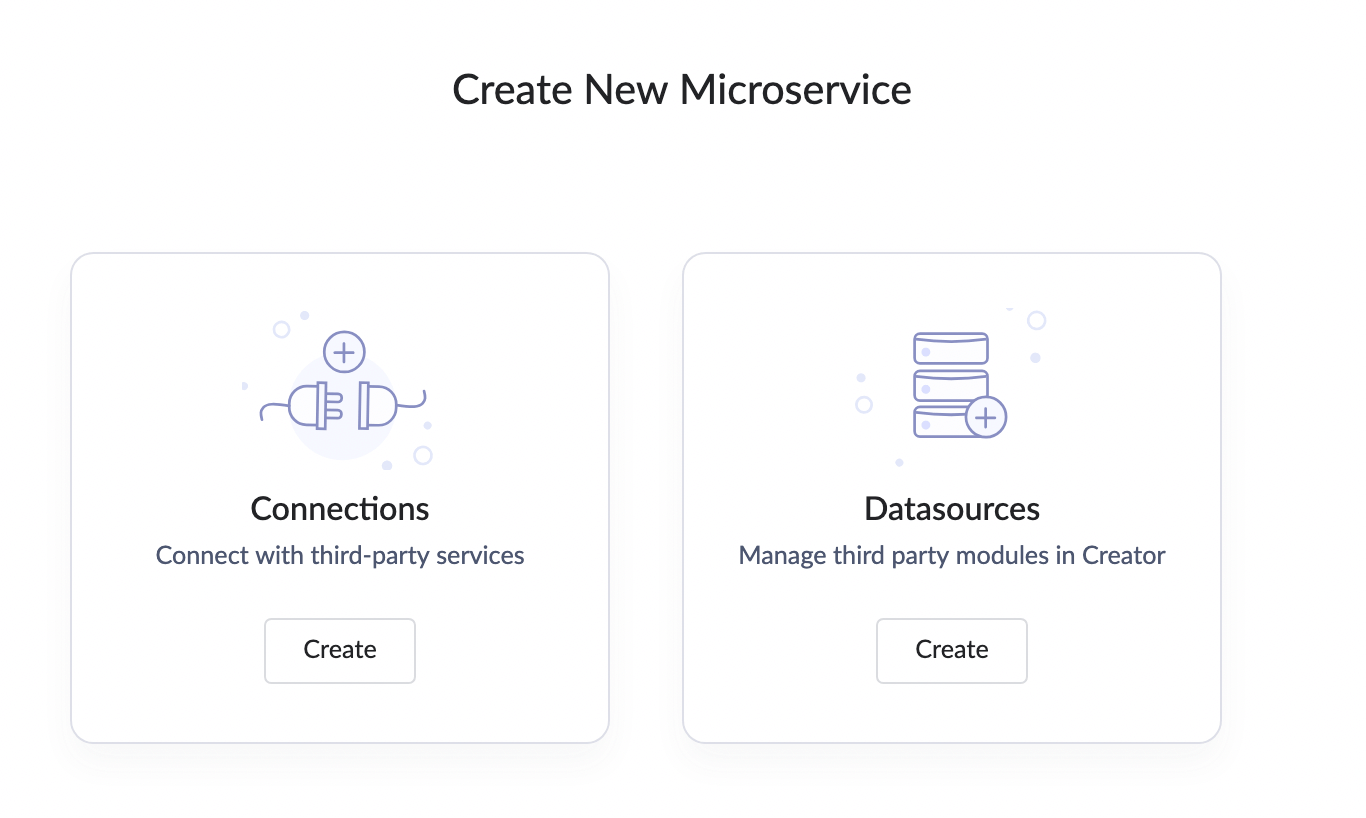This screenshot has height=818, width=1366.
Task: Click the 'Create New Microservice' heading
Action: tap(682, 89)
